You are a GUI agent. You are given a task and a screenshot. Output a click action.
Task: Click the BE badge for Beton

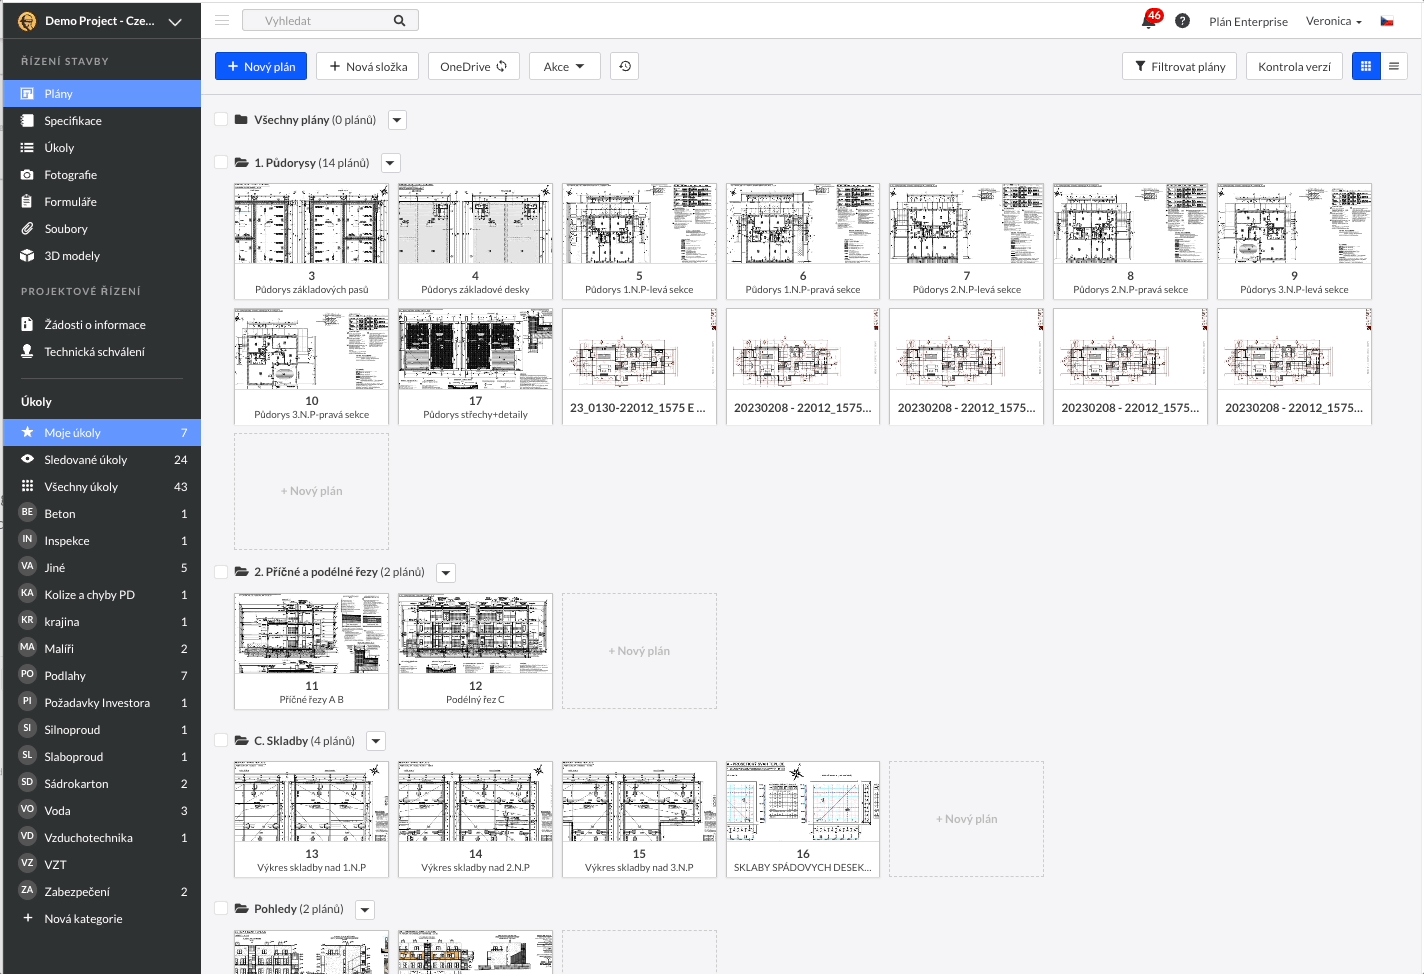click(x=27, y=512)
